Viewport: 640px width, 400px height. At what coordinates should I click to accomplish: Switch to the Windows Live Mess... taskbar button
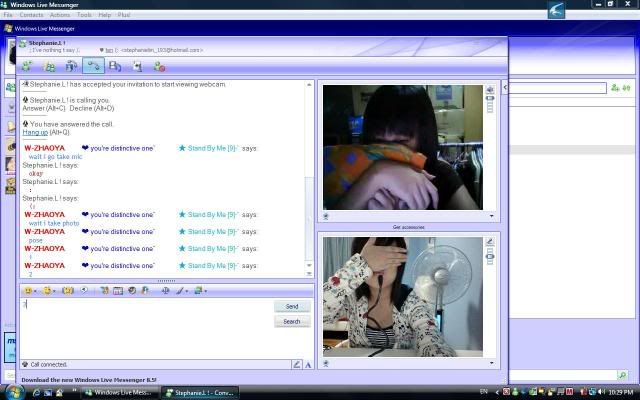[119, 392]
